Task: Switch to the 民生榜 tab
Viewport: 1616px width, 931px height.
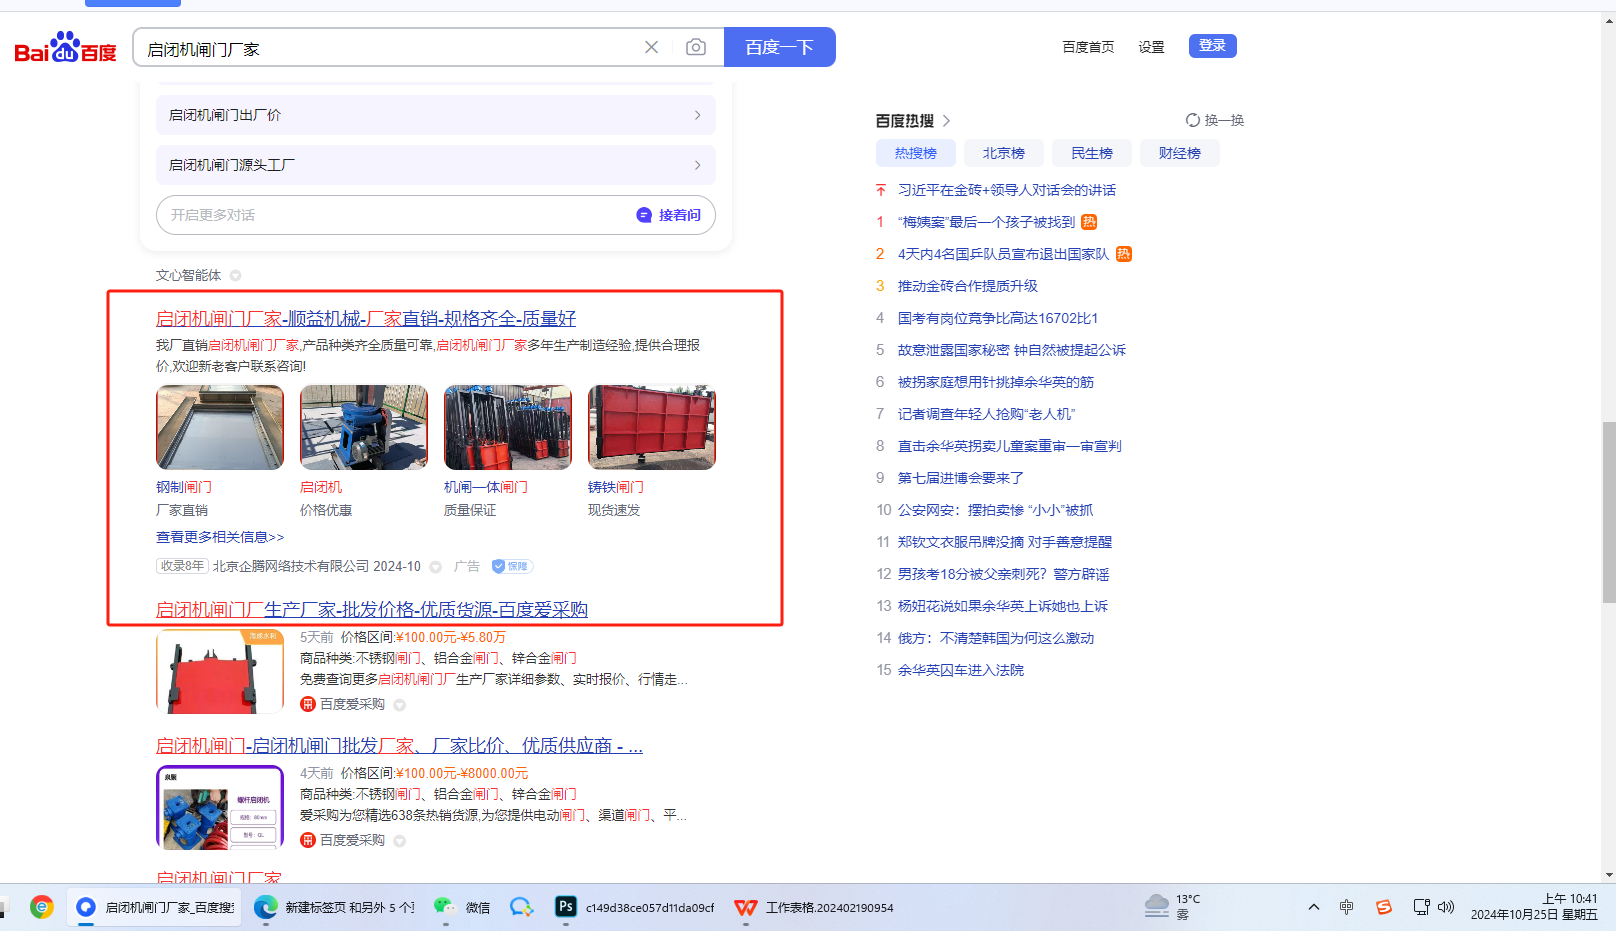Action: tap(1092, 153)
